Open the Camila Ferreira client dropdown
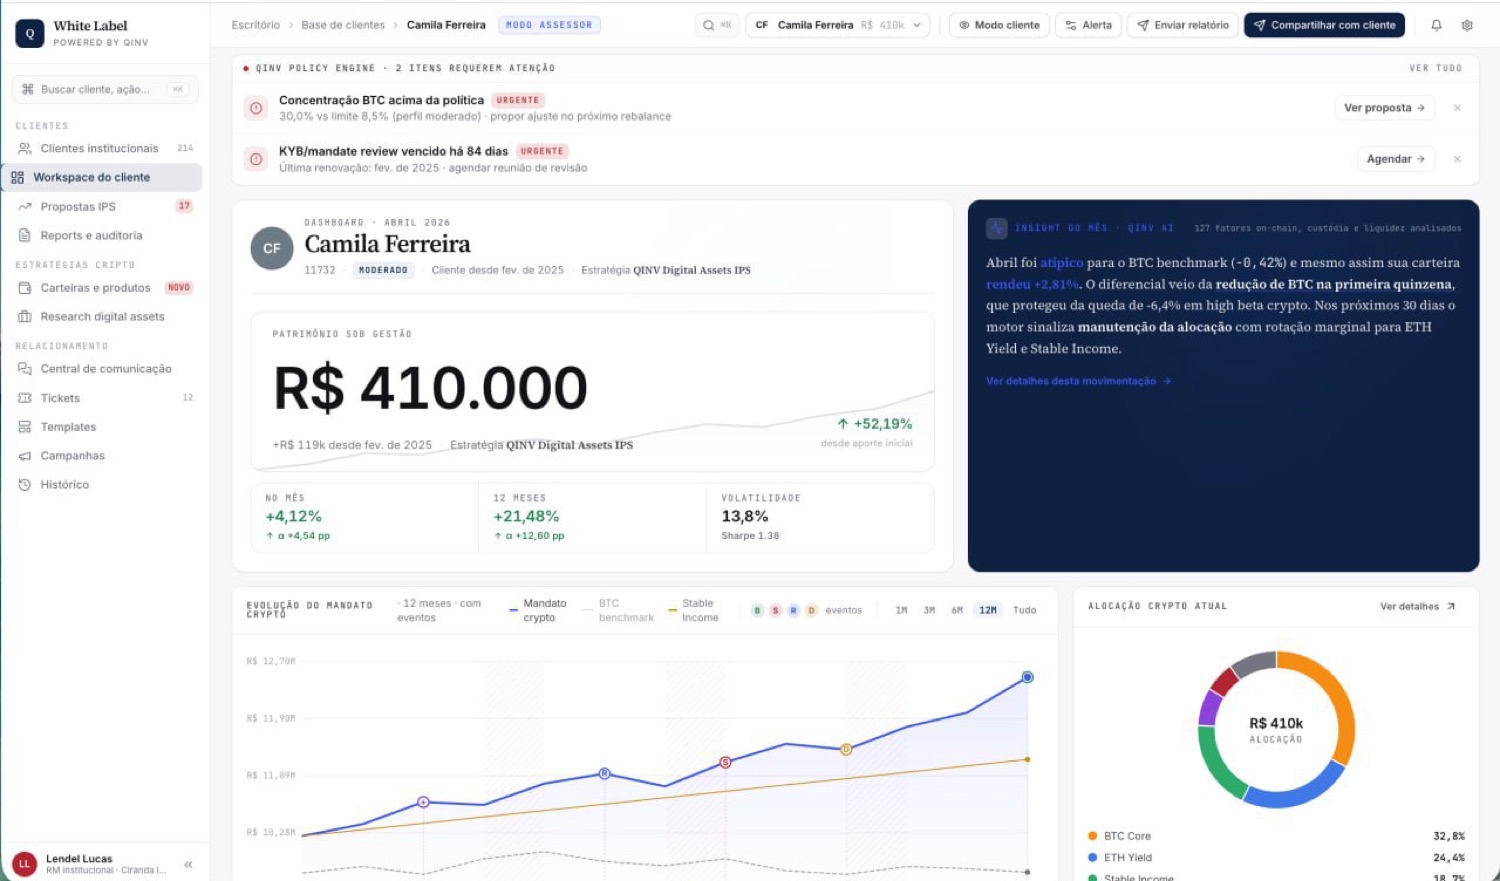1500x881 pixels. point(838,25)
